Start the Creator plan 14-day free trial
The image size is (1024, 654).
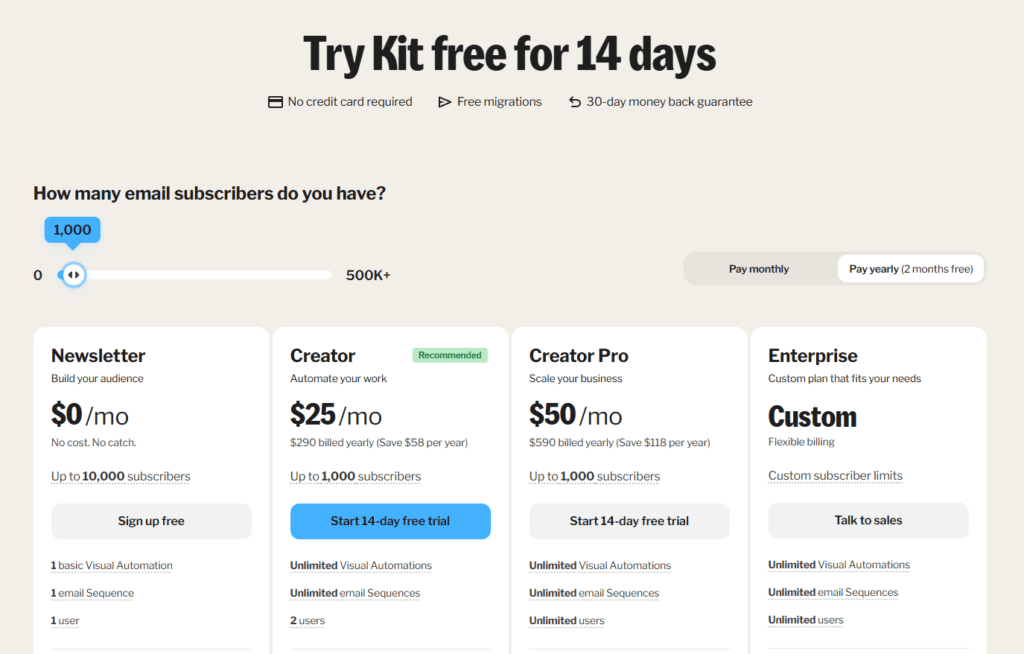(390, 521)
